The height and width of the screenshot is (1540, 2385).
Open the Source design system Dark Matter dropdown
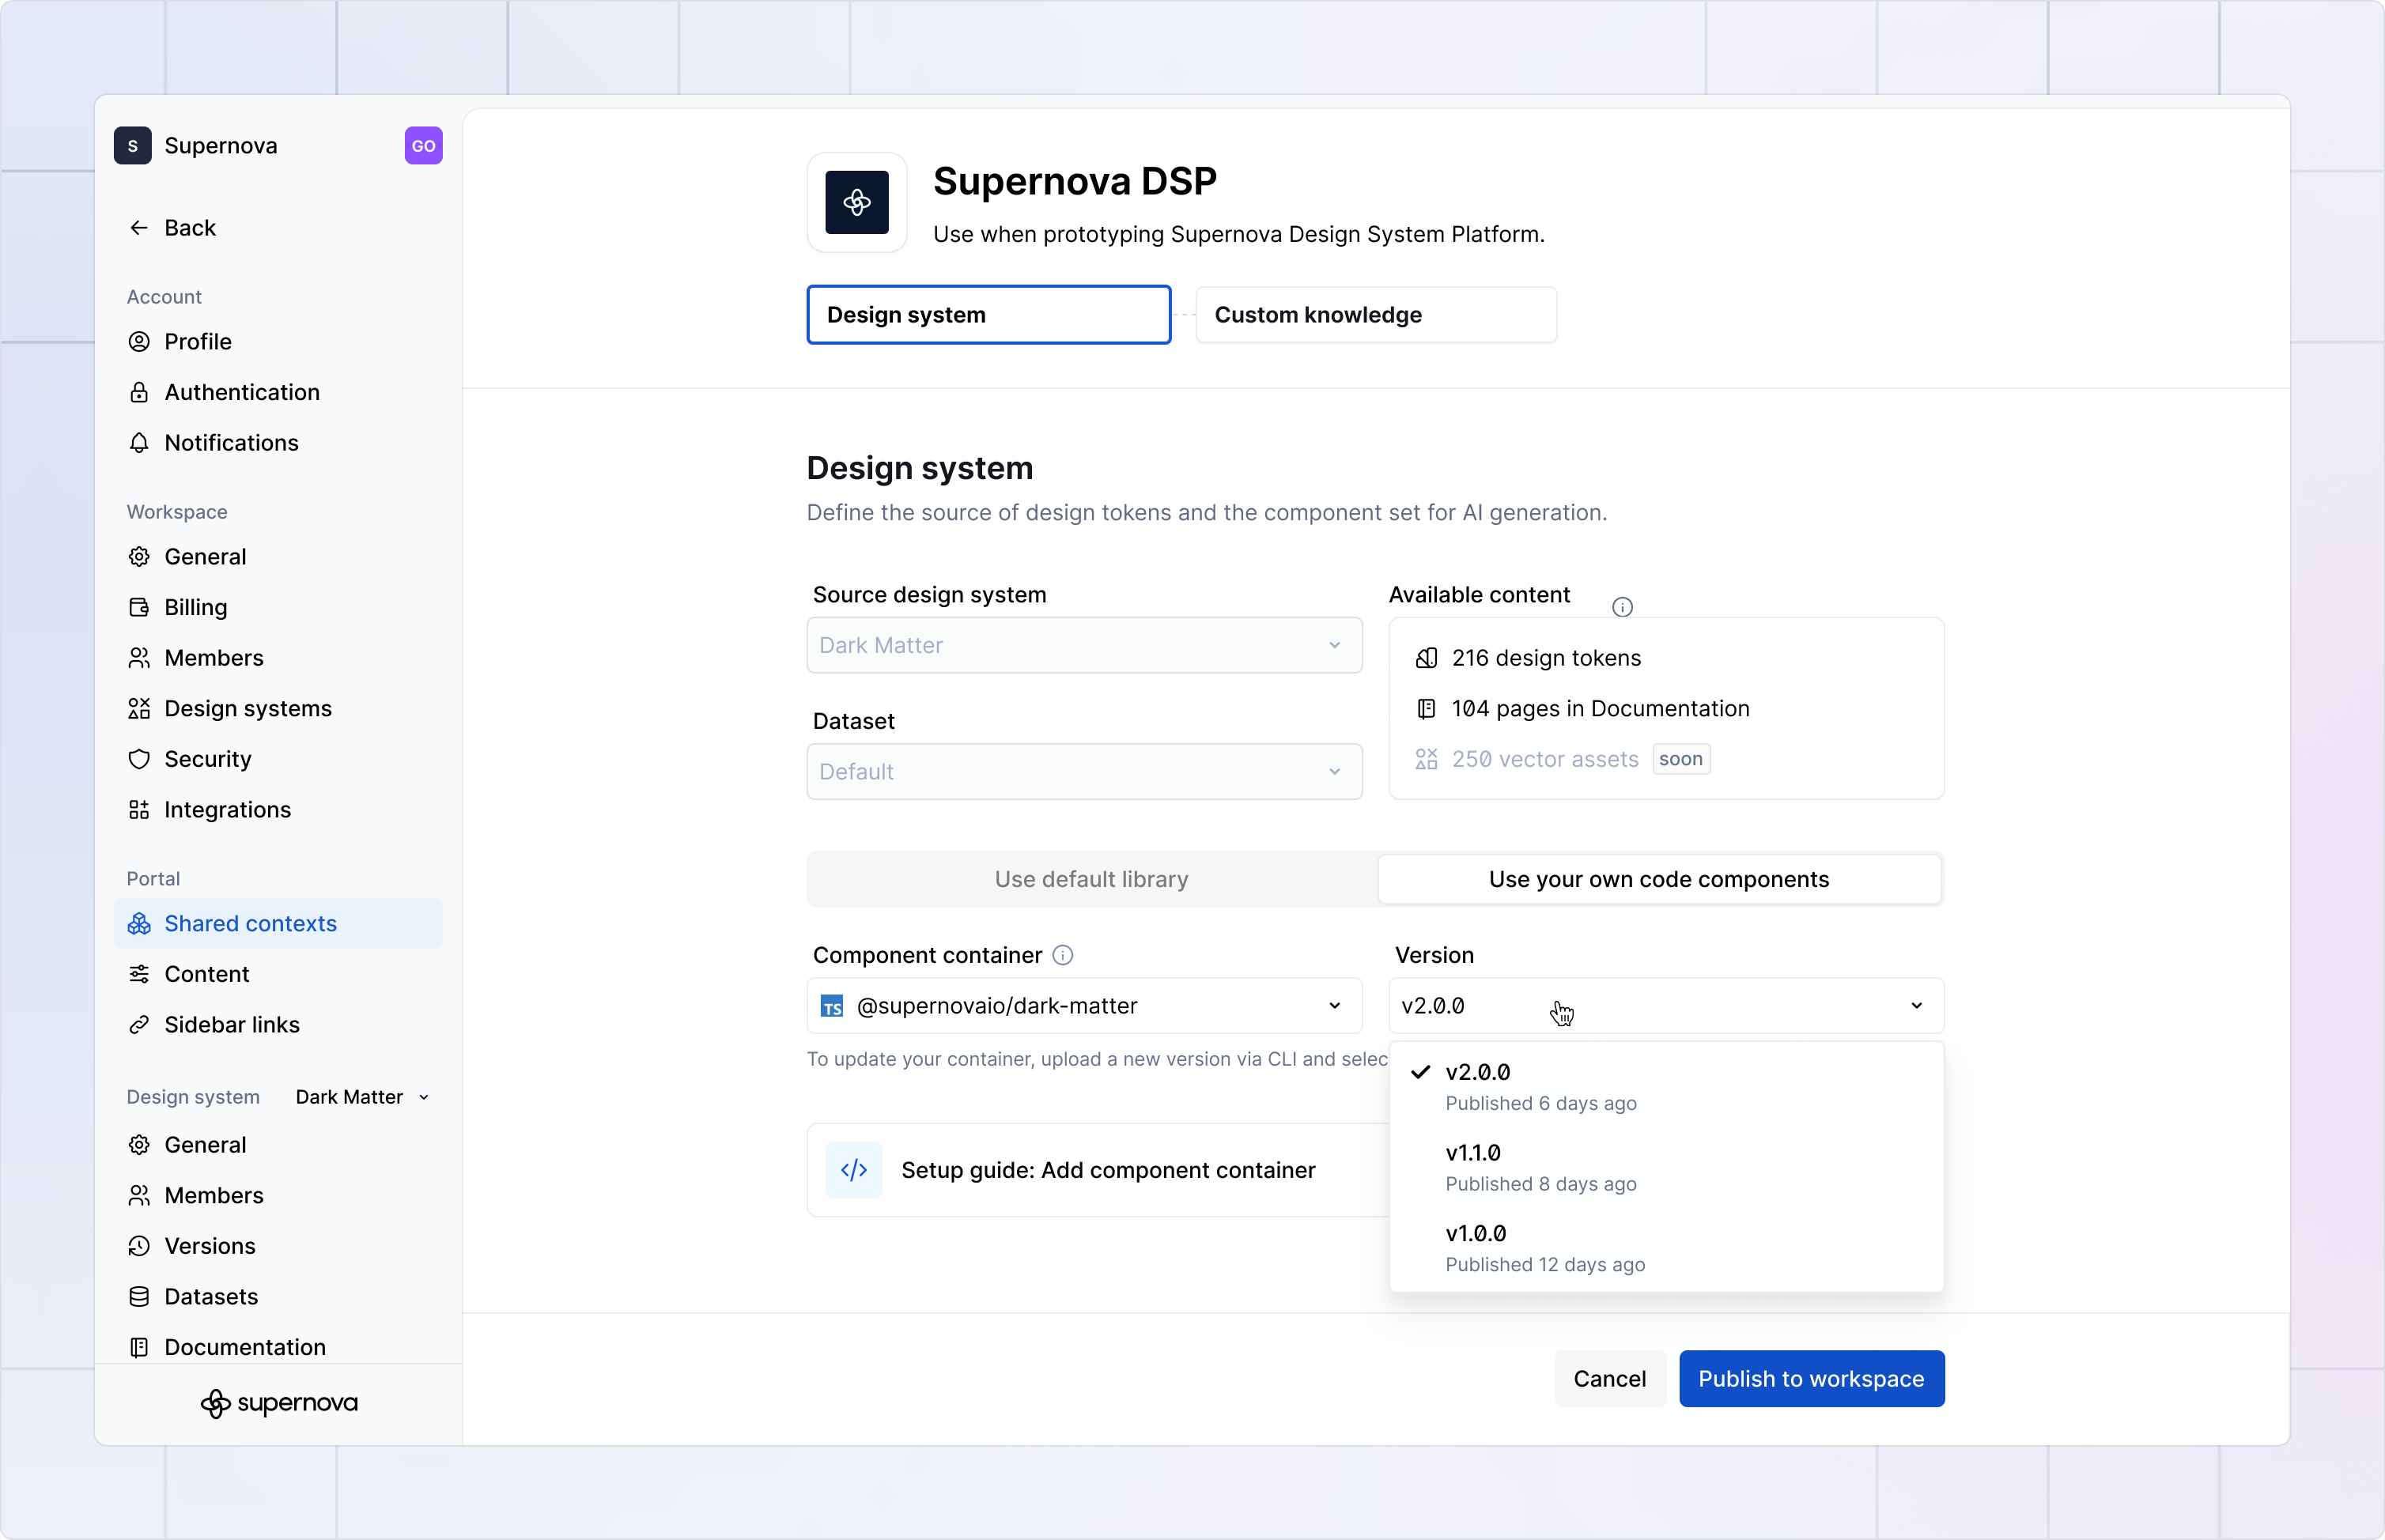coord(1084,645)
